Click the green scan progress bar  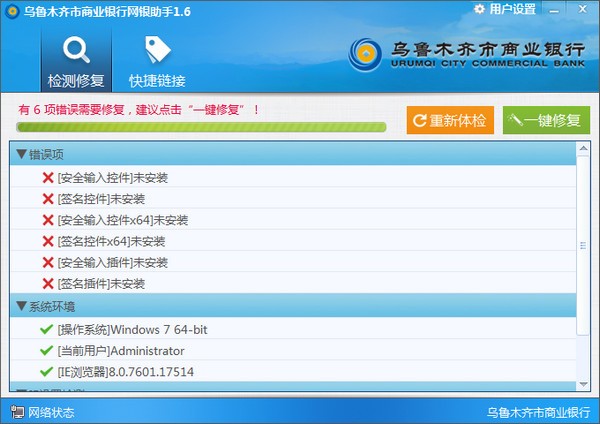tap(201, 127)
